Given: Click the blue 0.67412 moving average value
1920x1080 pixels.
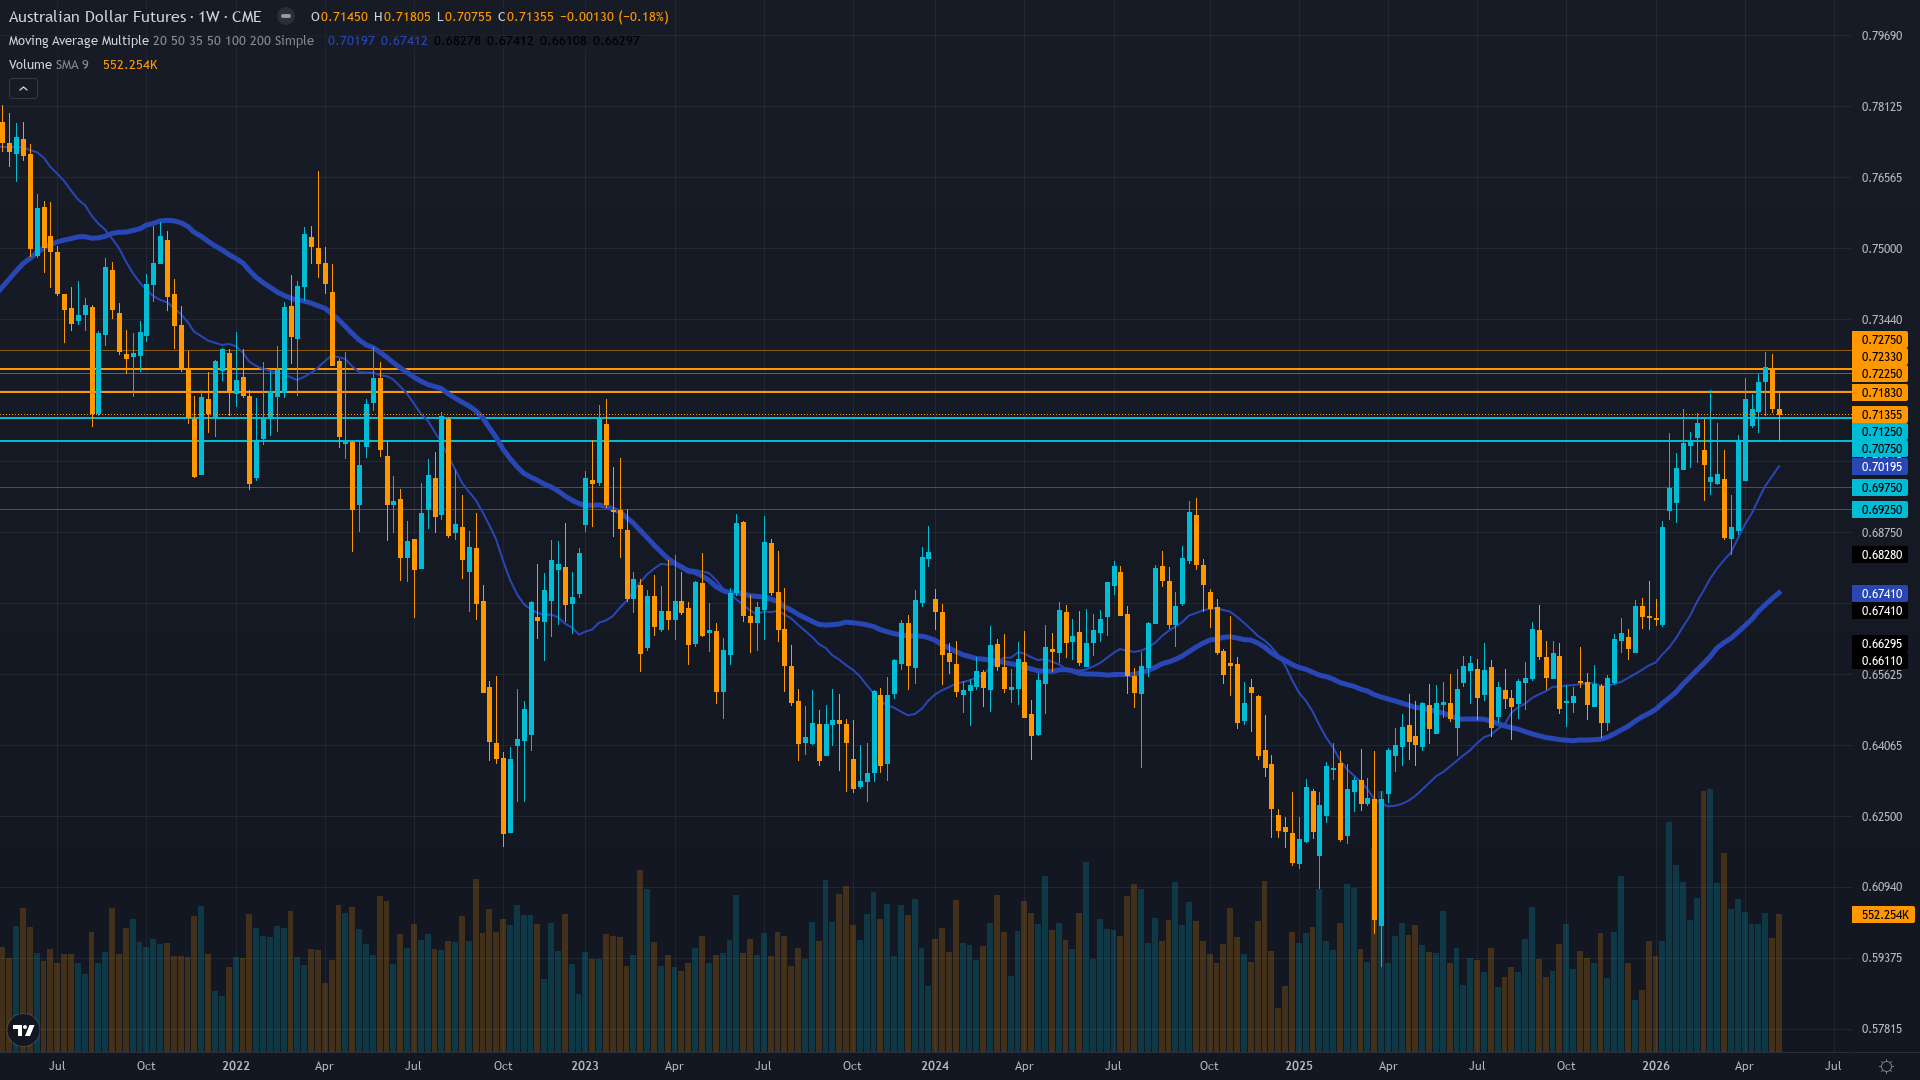Looking at the screenshot, I should click(404, 41).
